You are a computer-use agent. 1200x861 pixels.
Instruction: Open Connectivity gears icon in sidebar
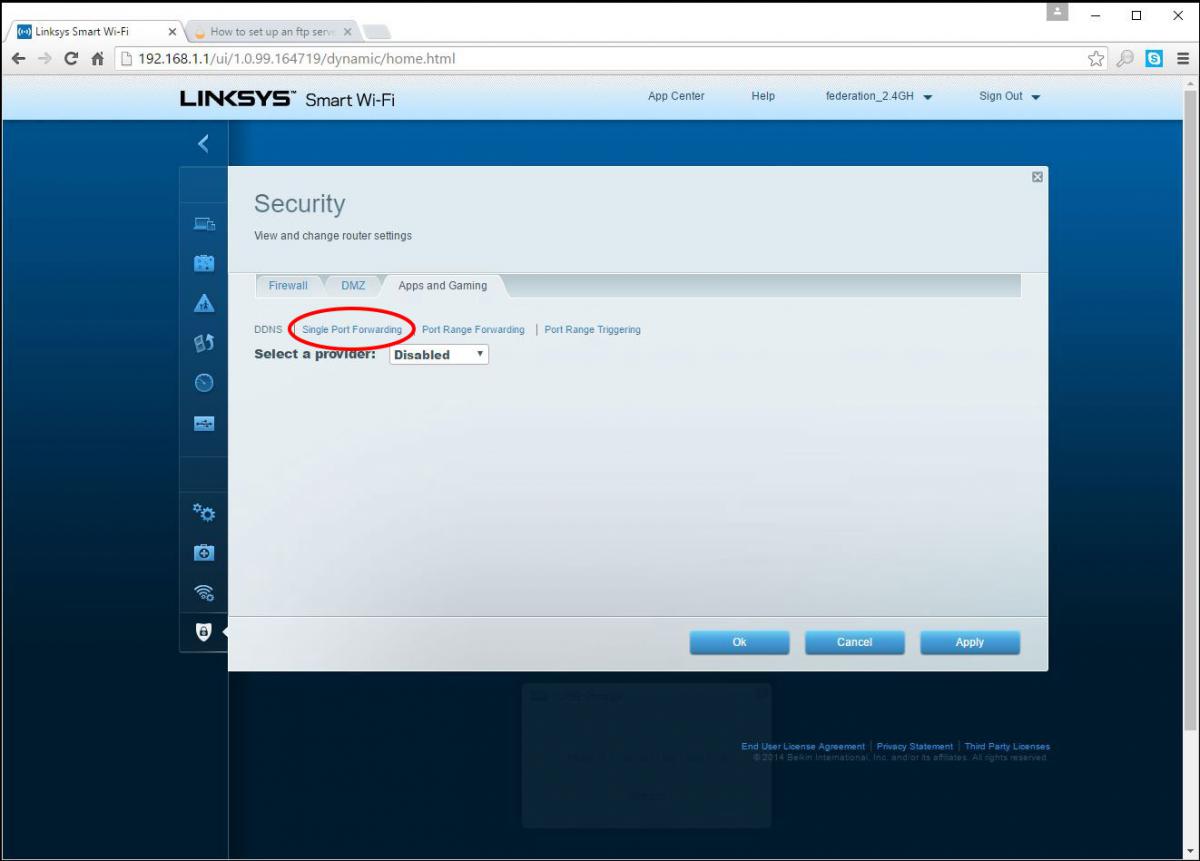[x=204, y=513]
